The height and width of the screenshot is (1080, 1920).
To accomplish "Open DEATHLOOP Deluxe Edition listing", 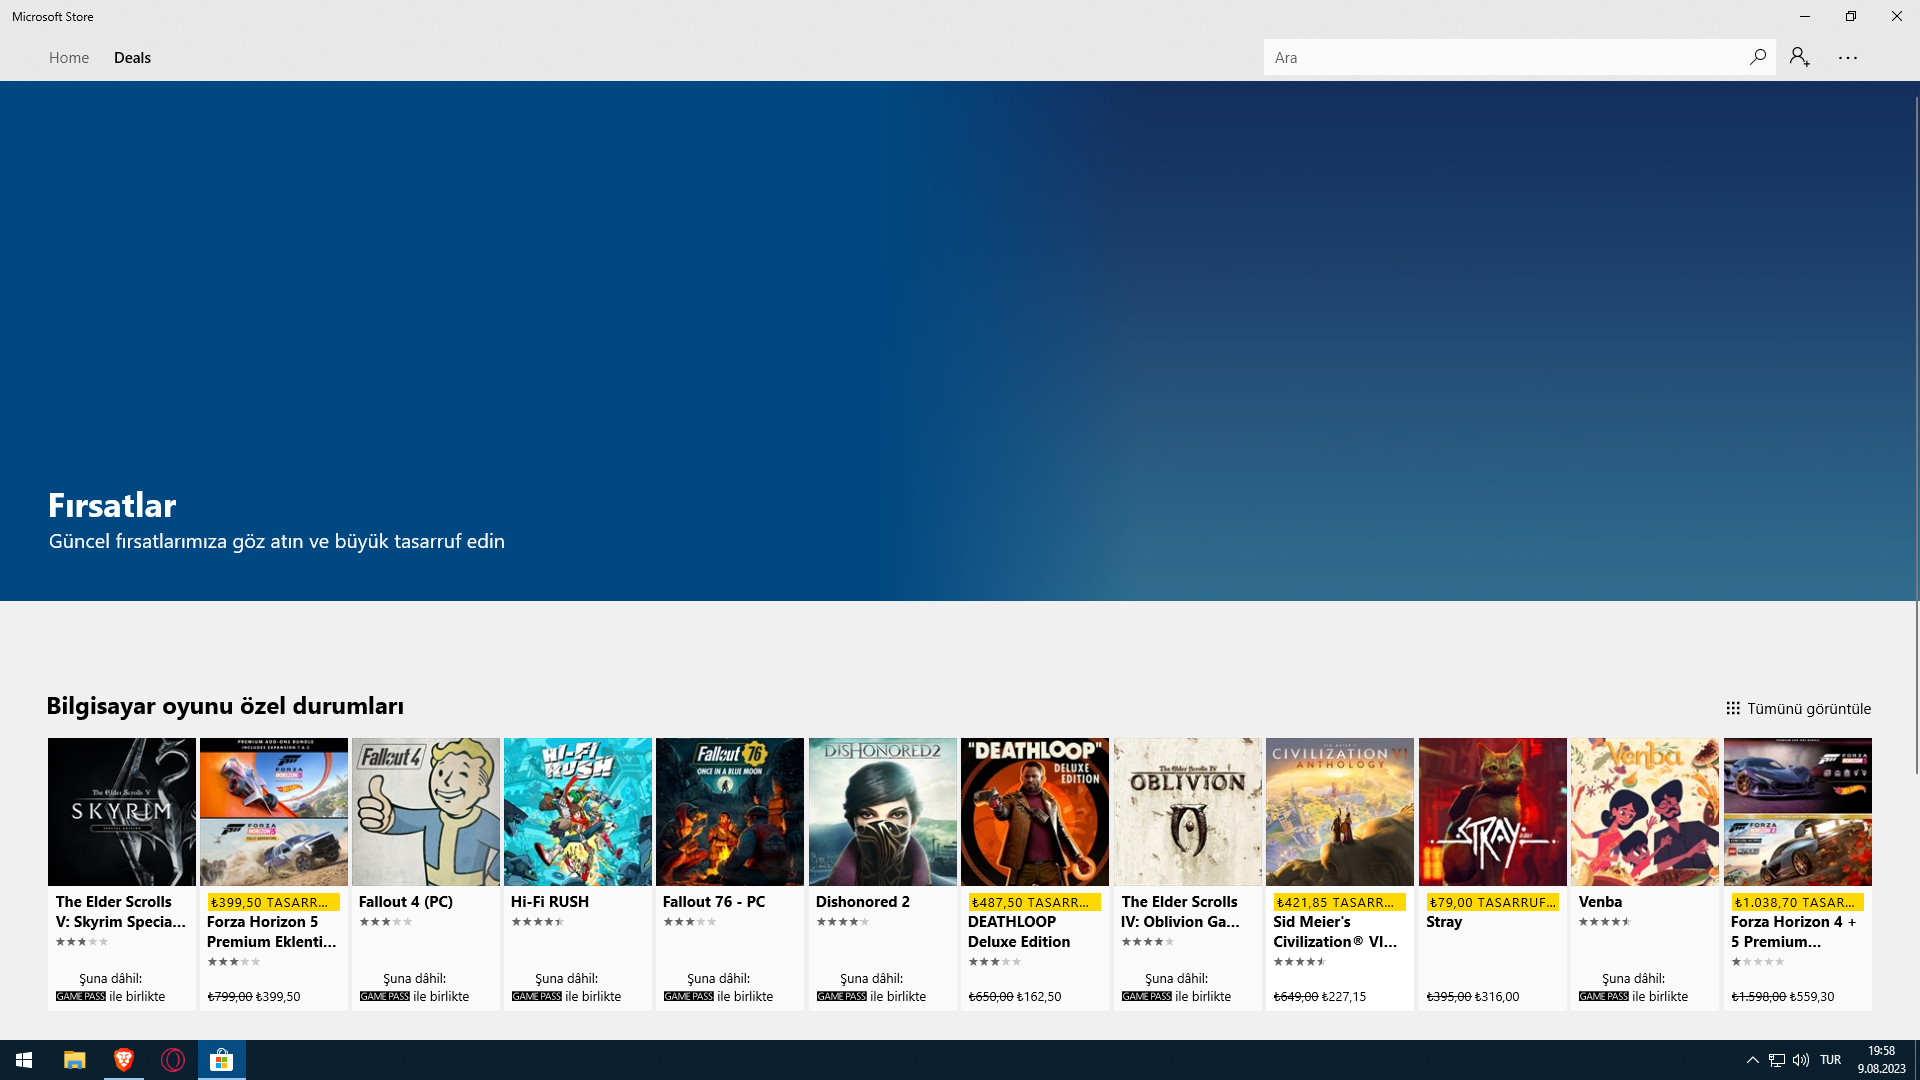I will [x=1035, y=812].
